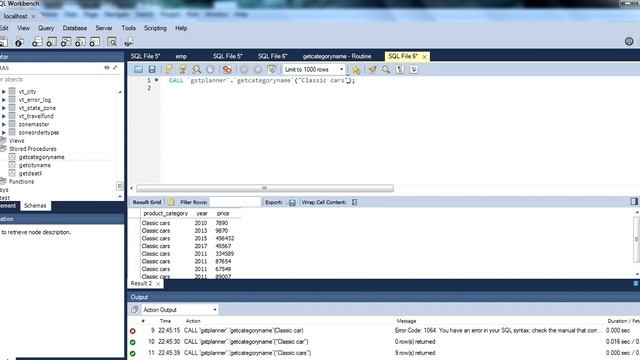
Task: Click the reconnect to DBMS icon
Action: coord(129,42)
